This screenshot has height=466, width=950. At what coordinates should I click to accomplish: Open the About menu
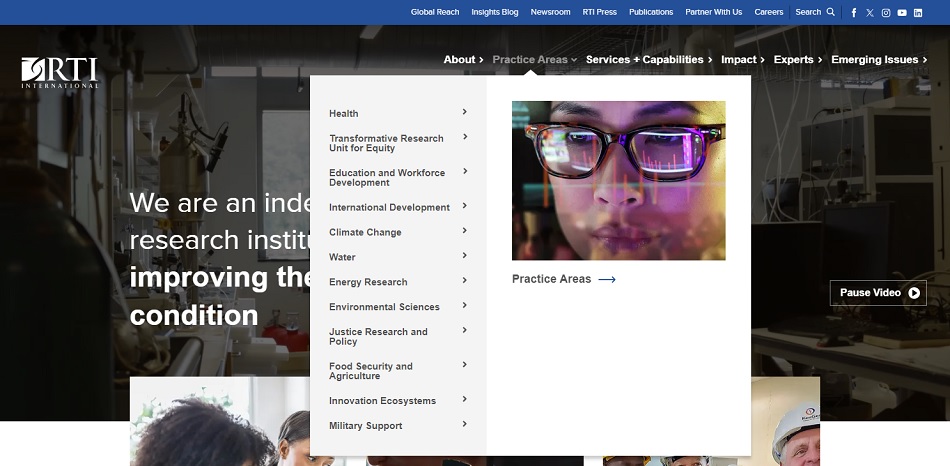(x=463, y=59)
